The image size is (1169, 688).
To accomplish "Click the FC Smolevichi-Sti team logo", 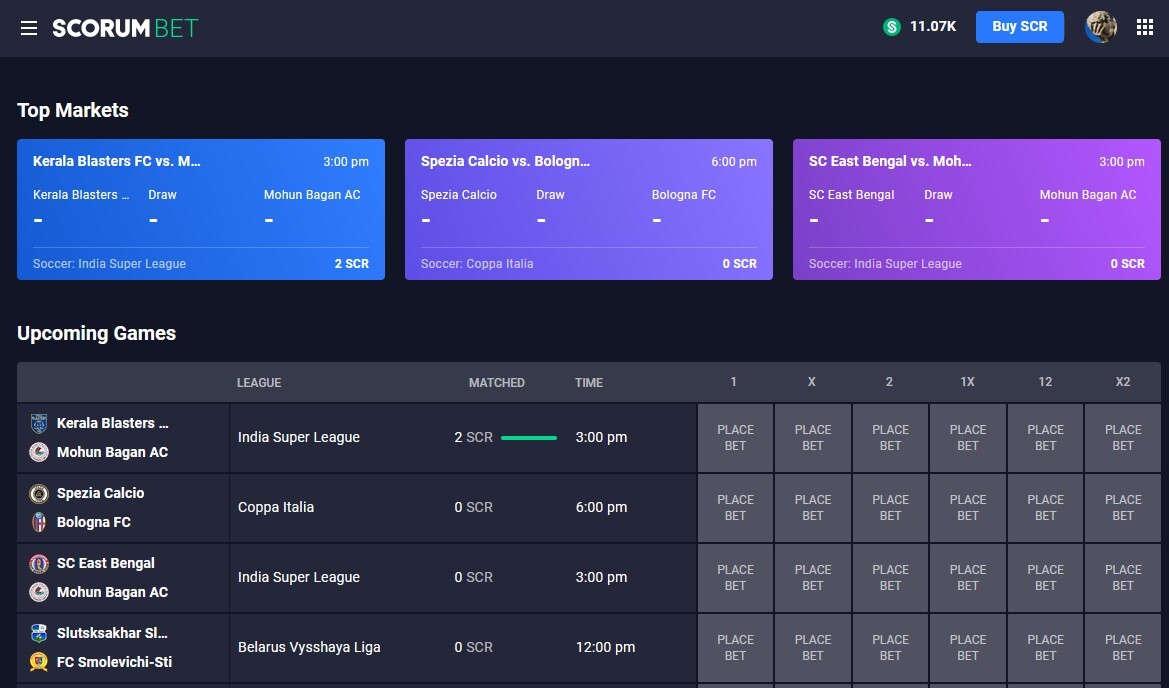I will click(x=39, y=661).
